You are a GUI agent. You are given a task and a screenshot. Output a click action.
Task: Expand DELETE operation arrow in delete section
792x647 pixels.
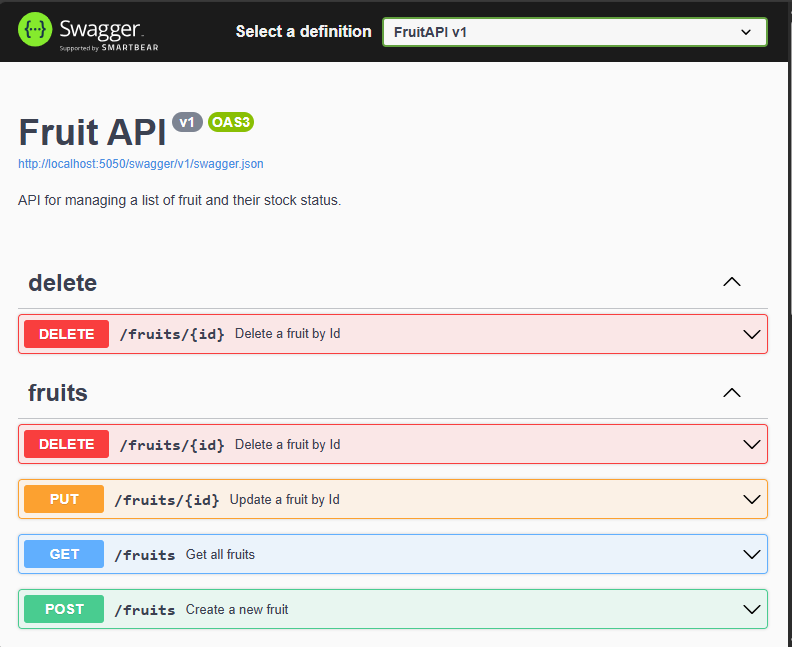tap(752, 334)
